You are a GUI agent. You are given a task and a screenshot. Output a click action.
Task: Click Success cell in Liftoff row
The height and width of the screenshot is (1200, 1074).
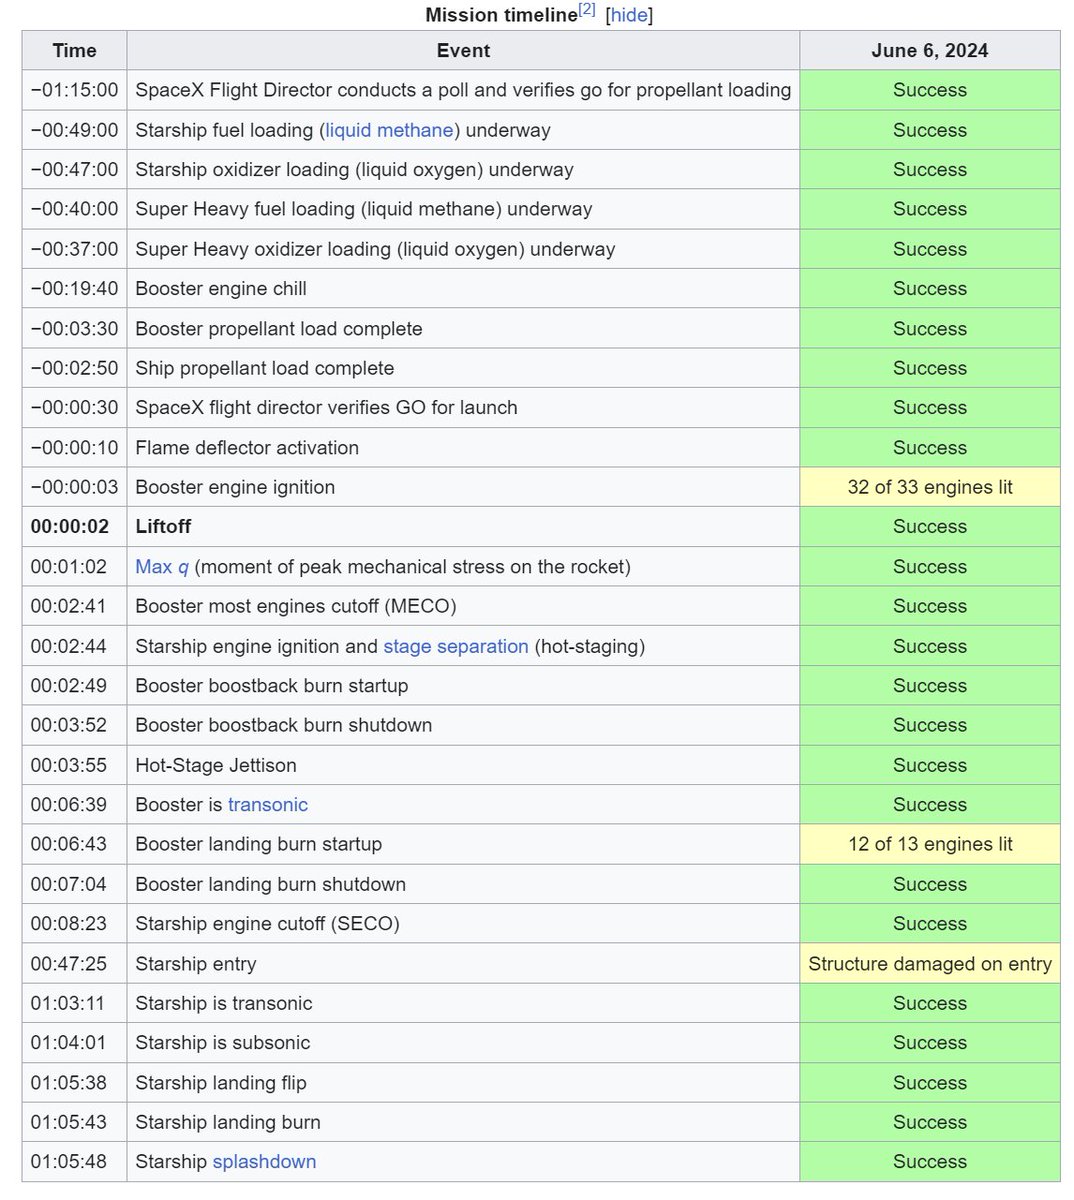(930, 527)
